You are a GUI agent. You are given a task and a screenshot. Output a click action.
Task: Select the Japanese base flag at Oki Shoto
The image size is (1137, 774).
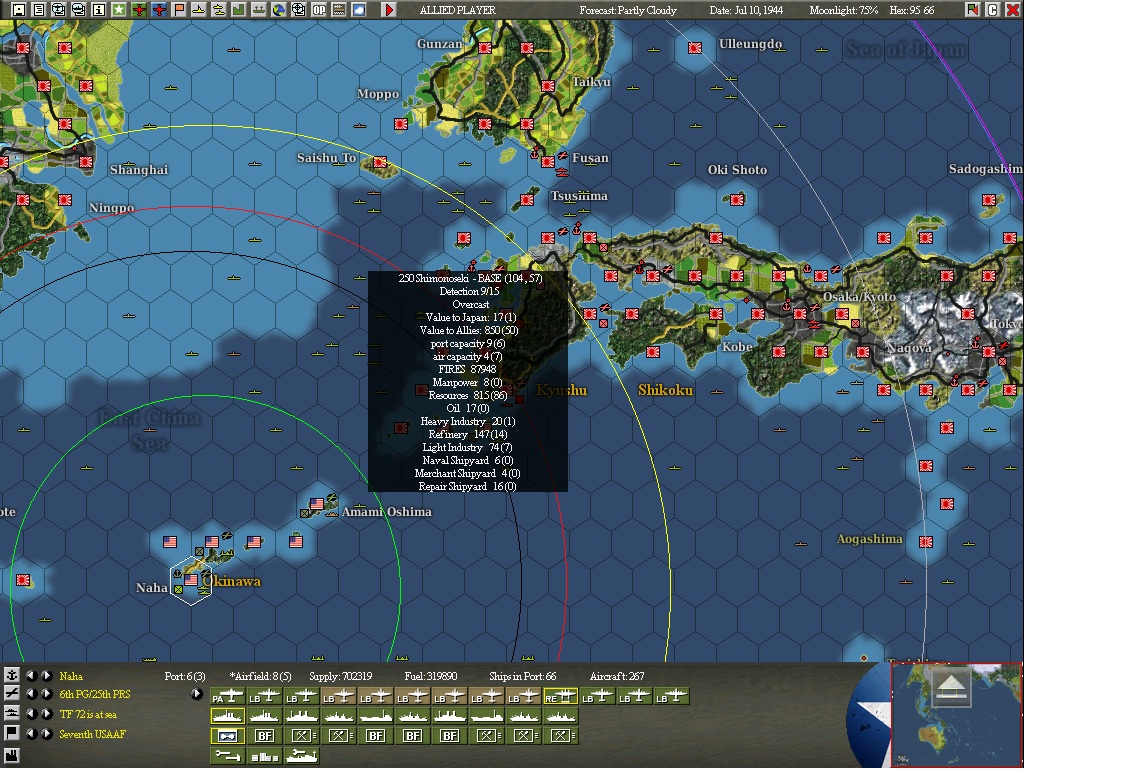click(737, 199)
